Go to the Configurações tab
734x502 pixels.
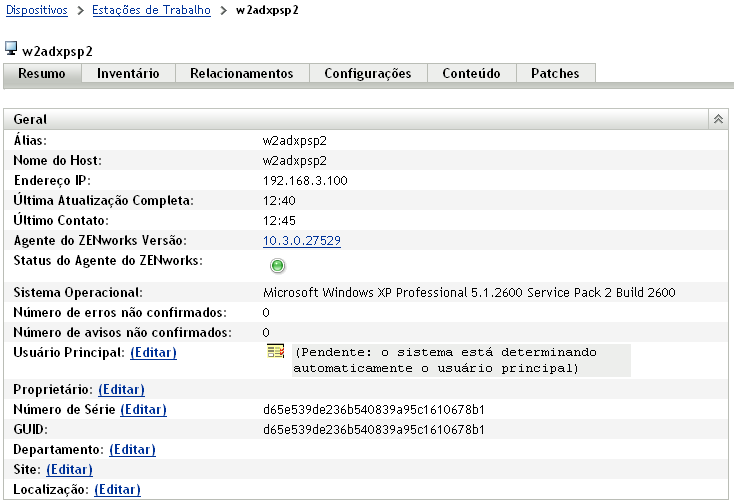pyautogui.click(x=368, y=74)
